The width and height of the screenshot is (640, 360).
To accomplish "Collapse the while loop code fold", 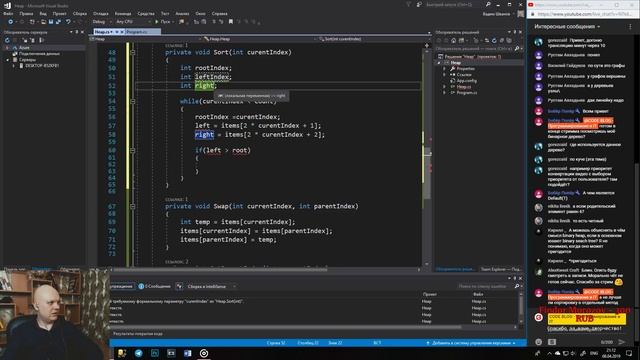I will [133, 101].
